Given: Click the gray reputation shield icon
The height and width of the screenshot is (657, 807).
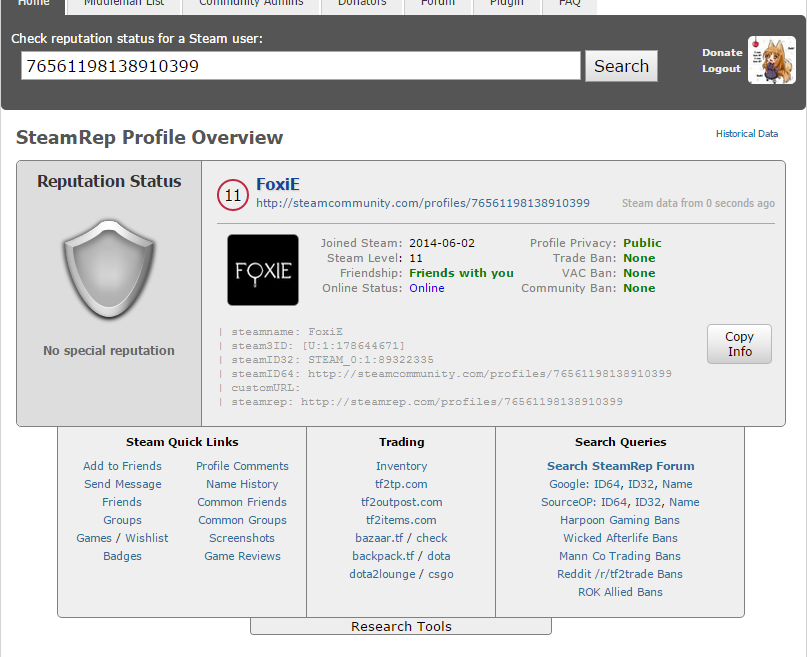Looking at the screenshot, I should (x=109, y=269).
